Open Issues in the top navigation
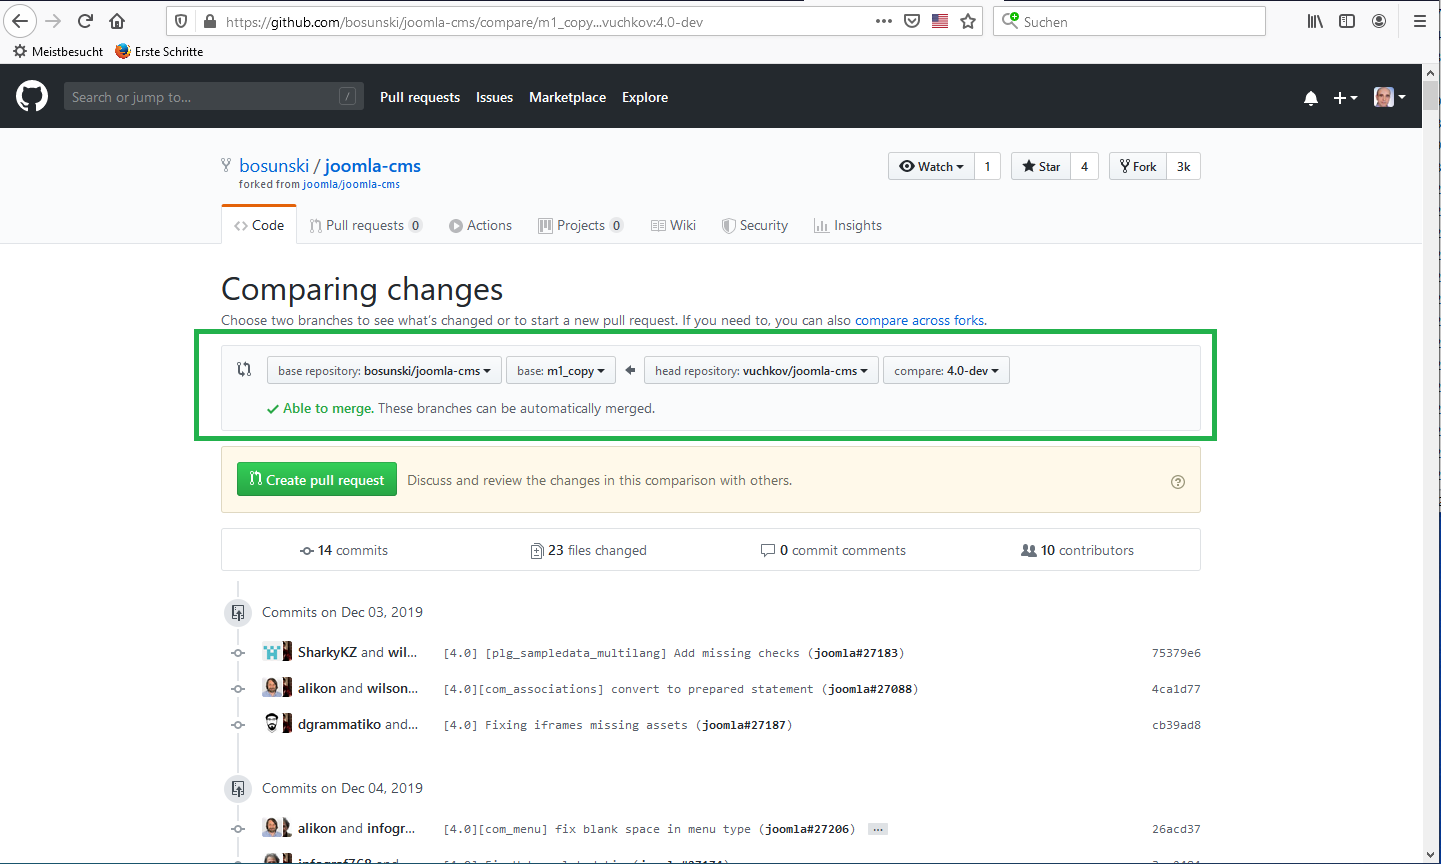The height and width of the screenshot is (864, 1441). [x=494, y=97]
